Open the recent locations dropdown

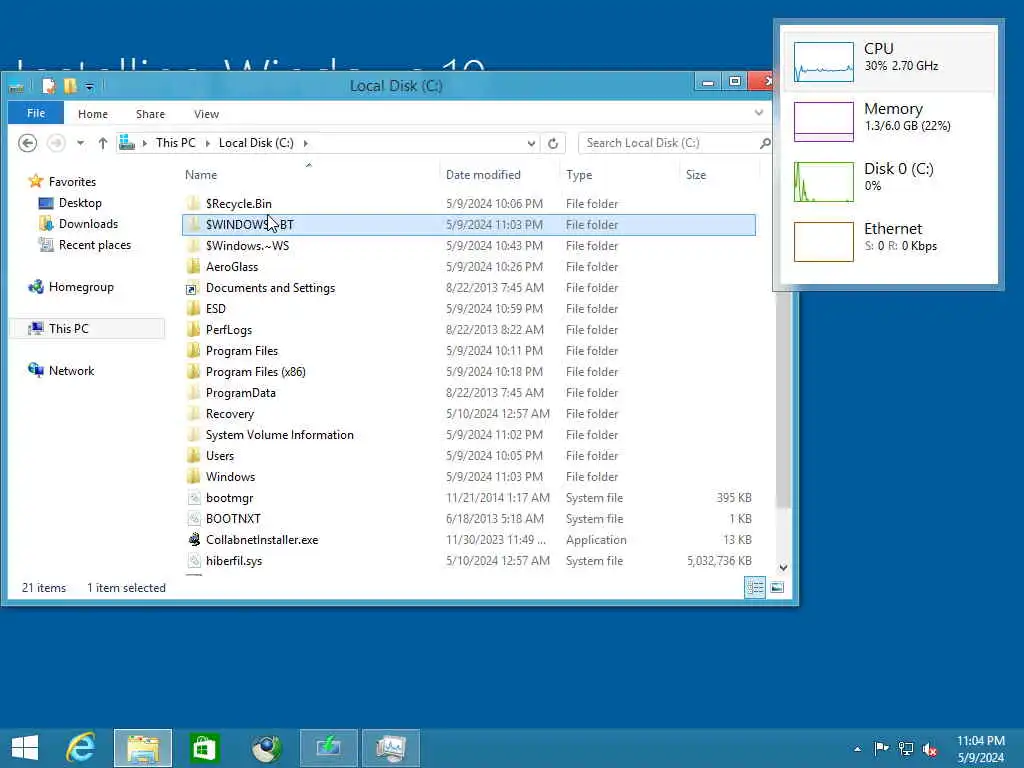click(80, 143)
